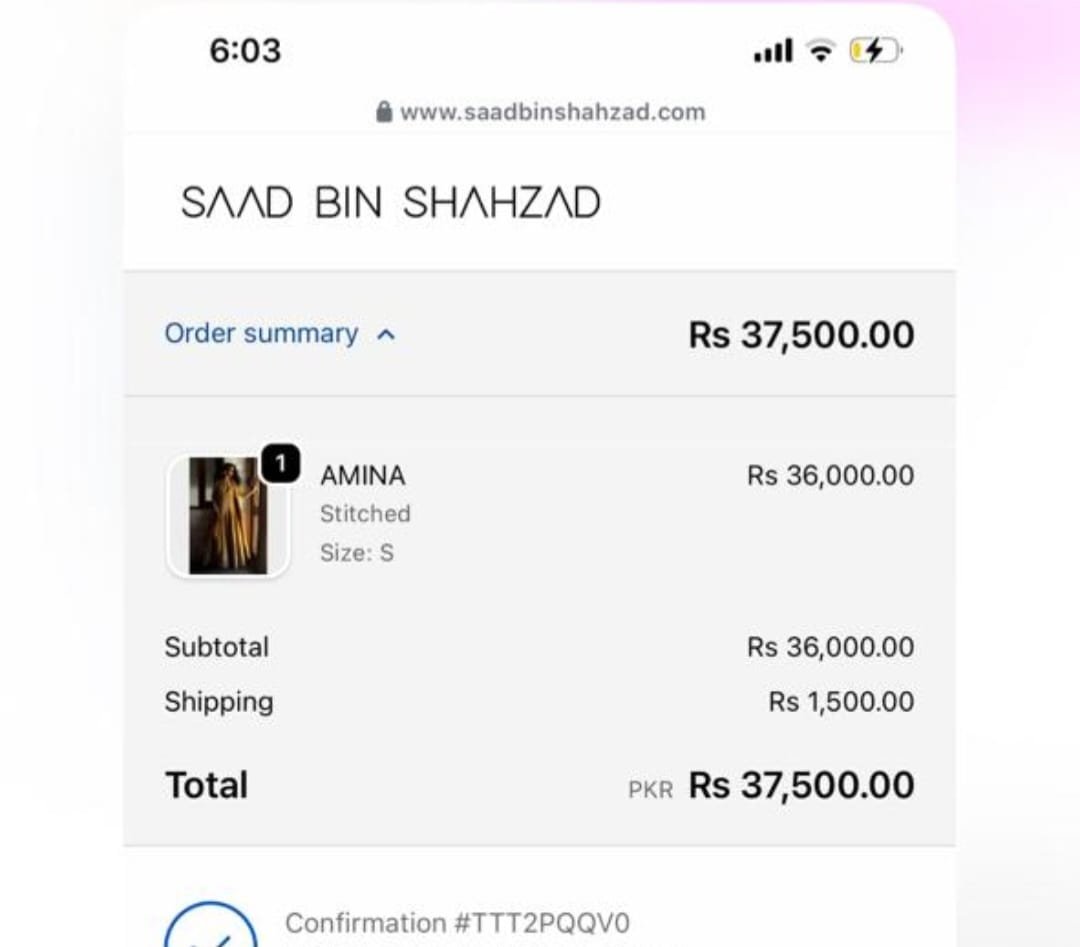Open the AMINA product thumbnail
This screenshot has width=1080, height=947.
point(228,516)
